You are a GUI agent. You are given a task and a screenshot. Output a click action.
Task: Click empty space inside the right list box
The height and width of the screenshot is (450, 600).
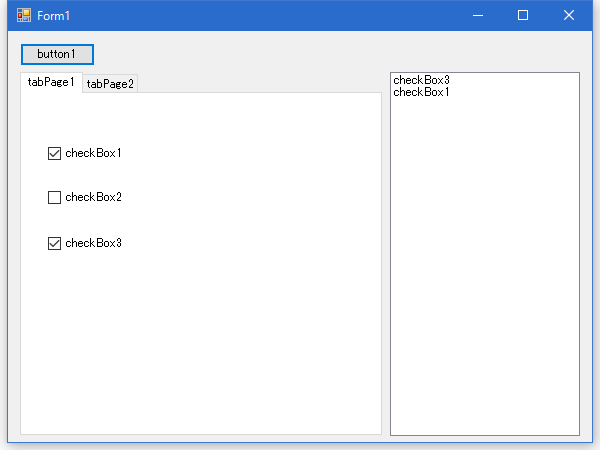click(x=484, y=280)
